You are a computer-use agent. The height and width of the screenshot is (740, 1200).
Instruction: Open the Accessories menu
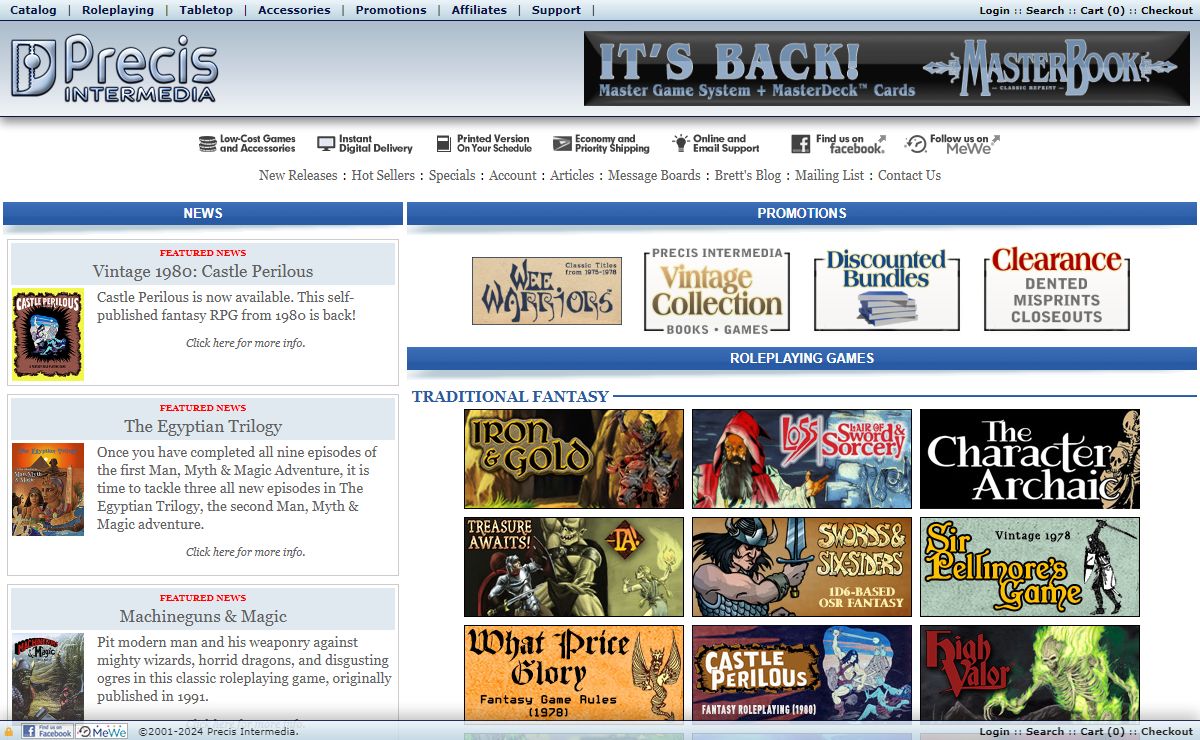(x=294, y=10)
